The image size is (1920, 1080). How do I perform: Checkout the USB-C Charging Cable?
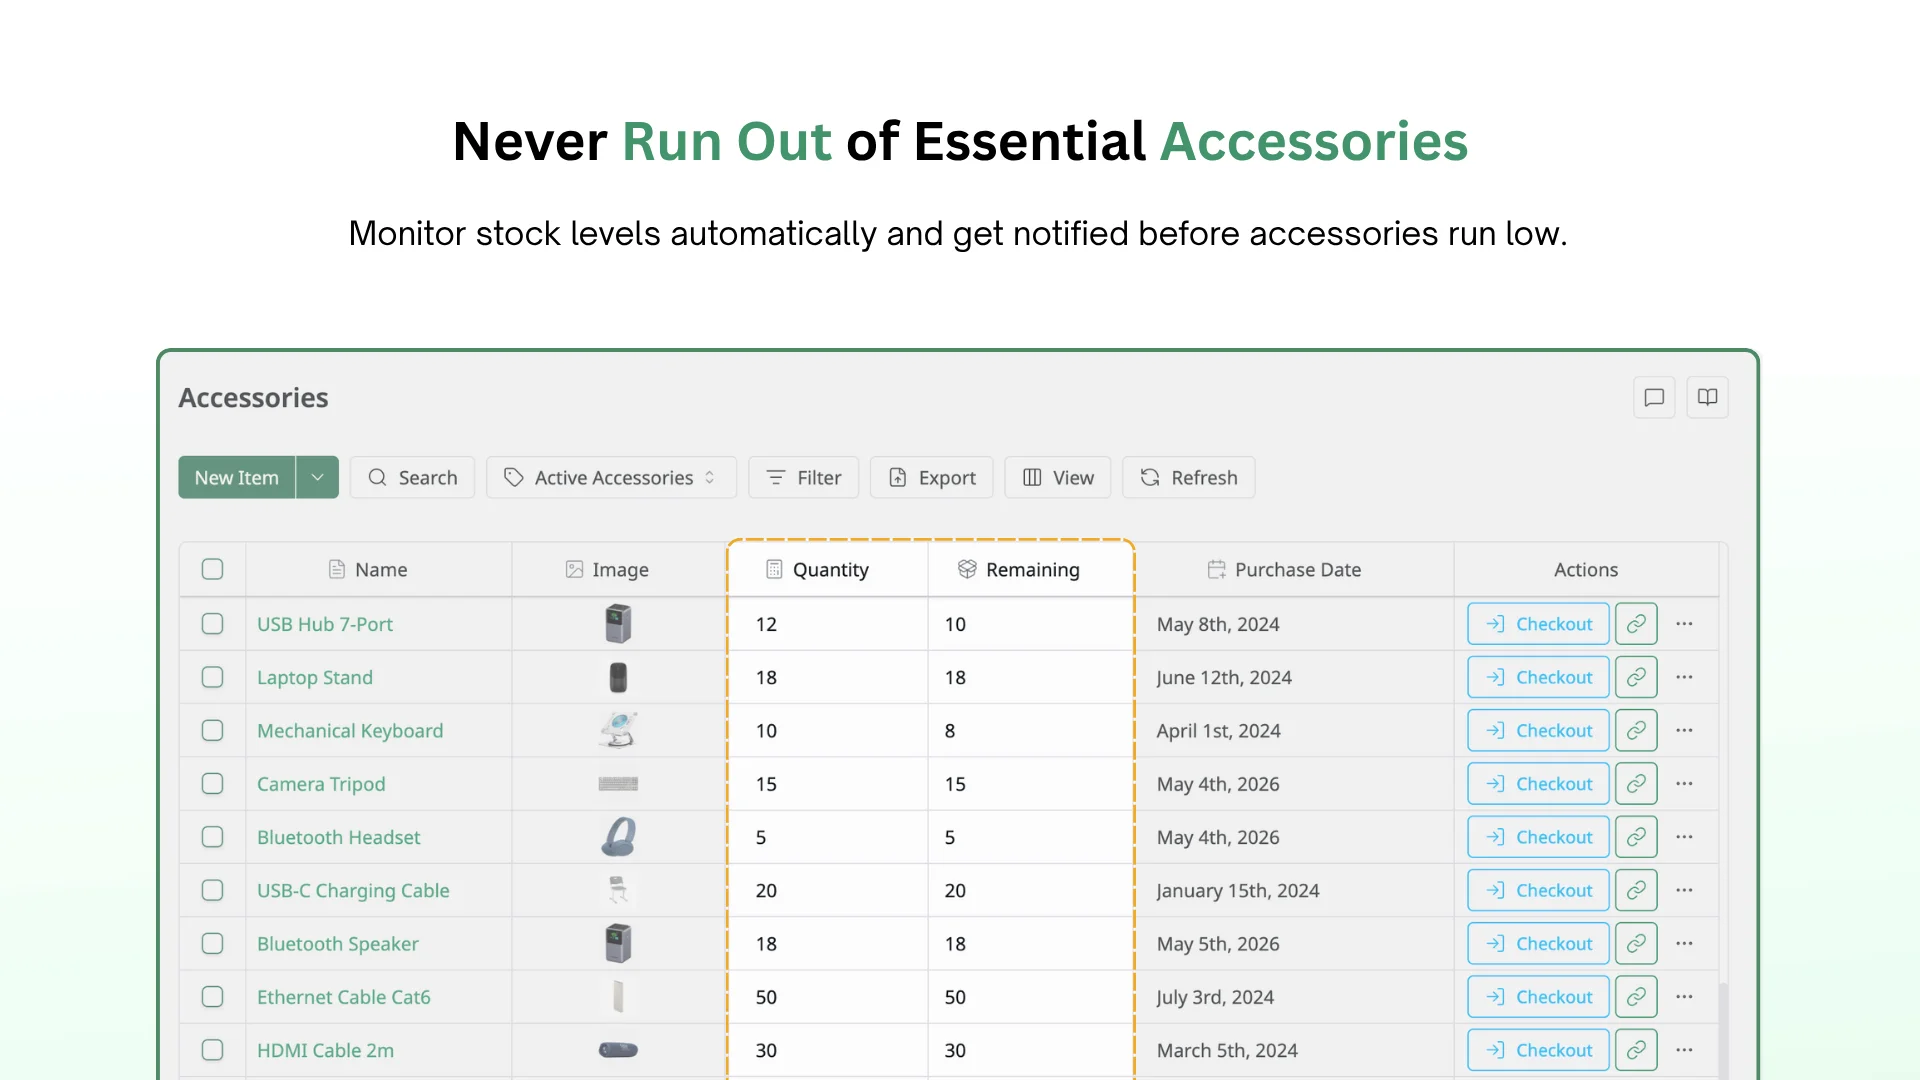[1538, 890]
